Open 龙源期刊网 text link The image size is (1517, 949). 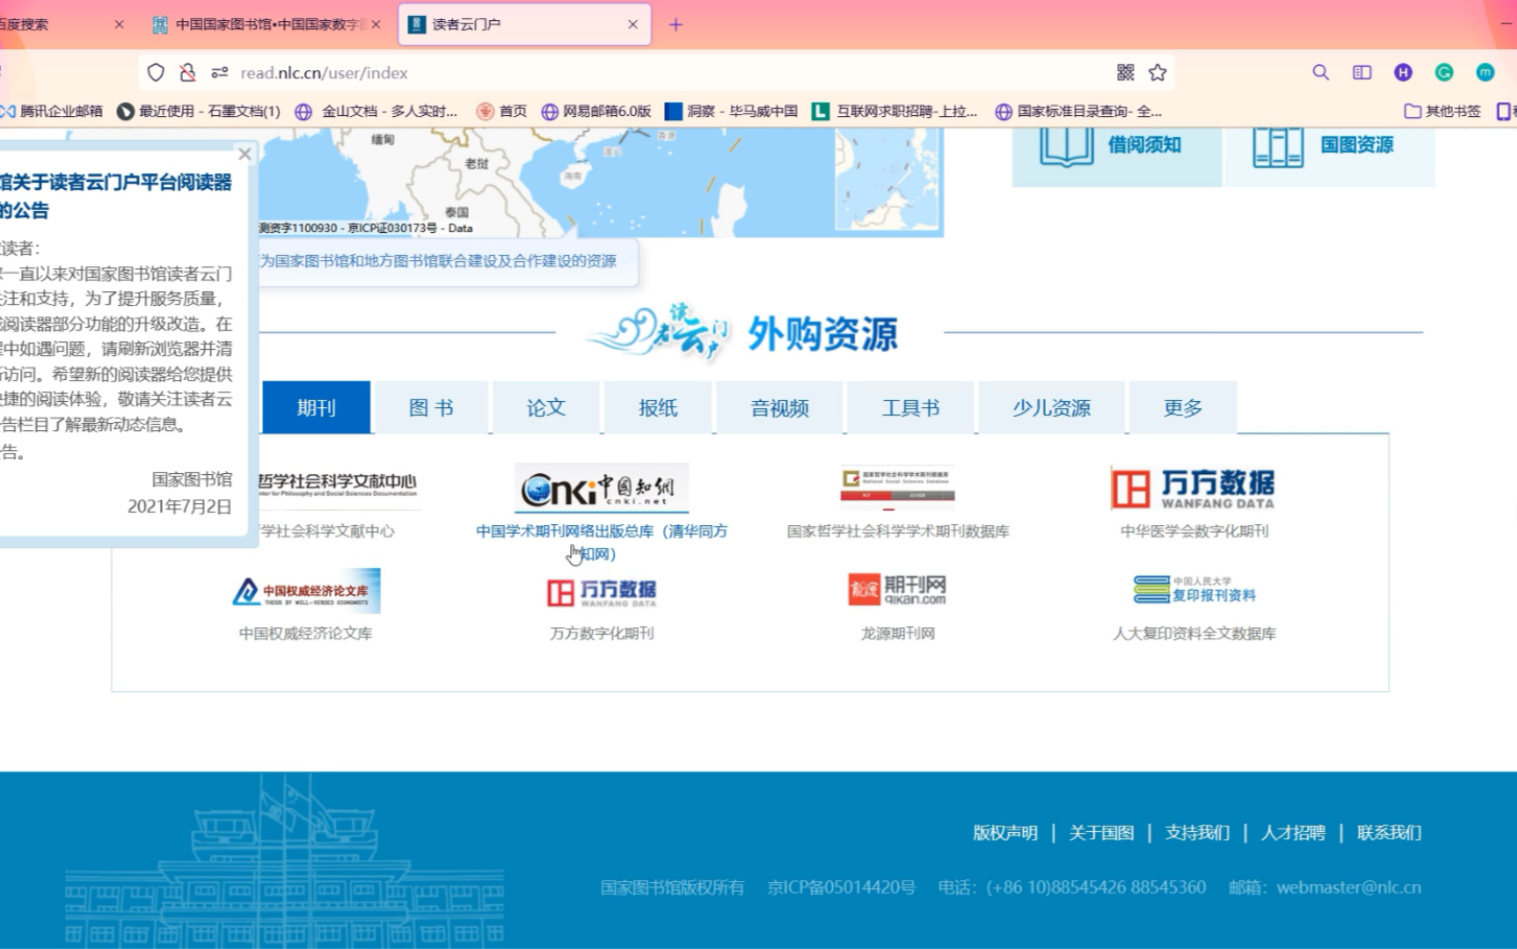pos(897,633)
